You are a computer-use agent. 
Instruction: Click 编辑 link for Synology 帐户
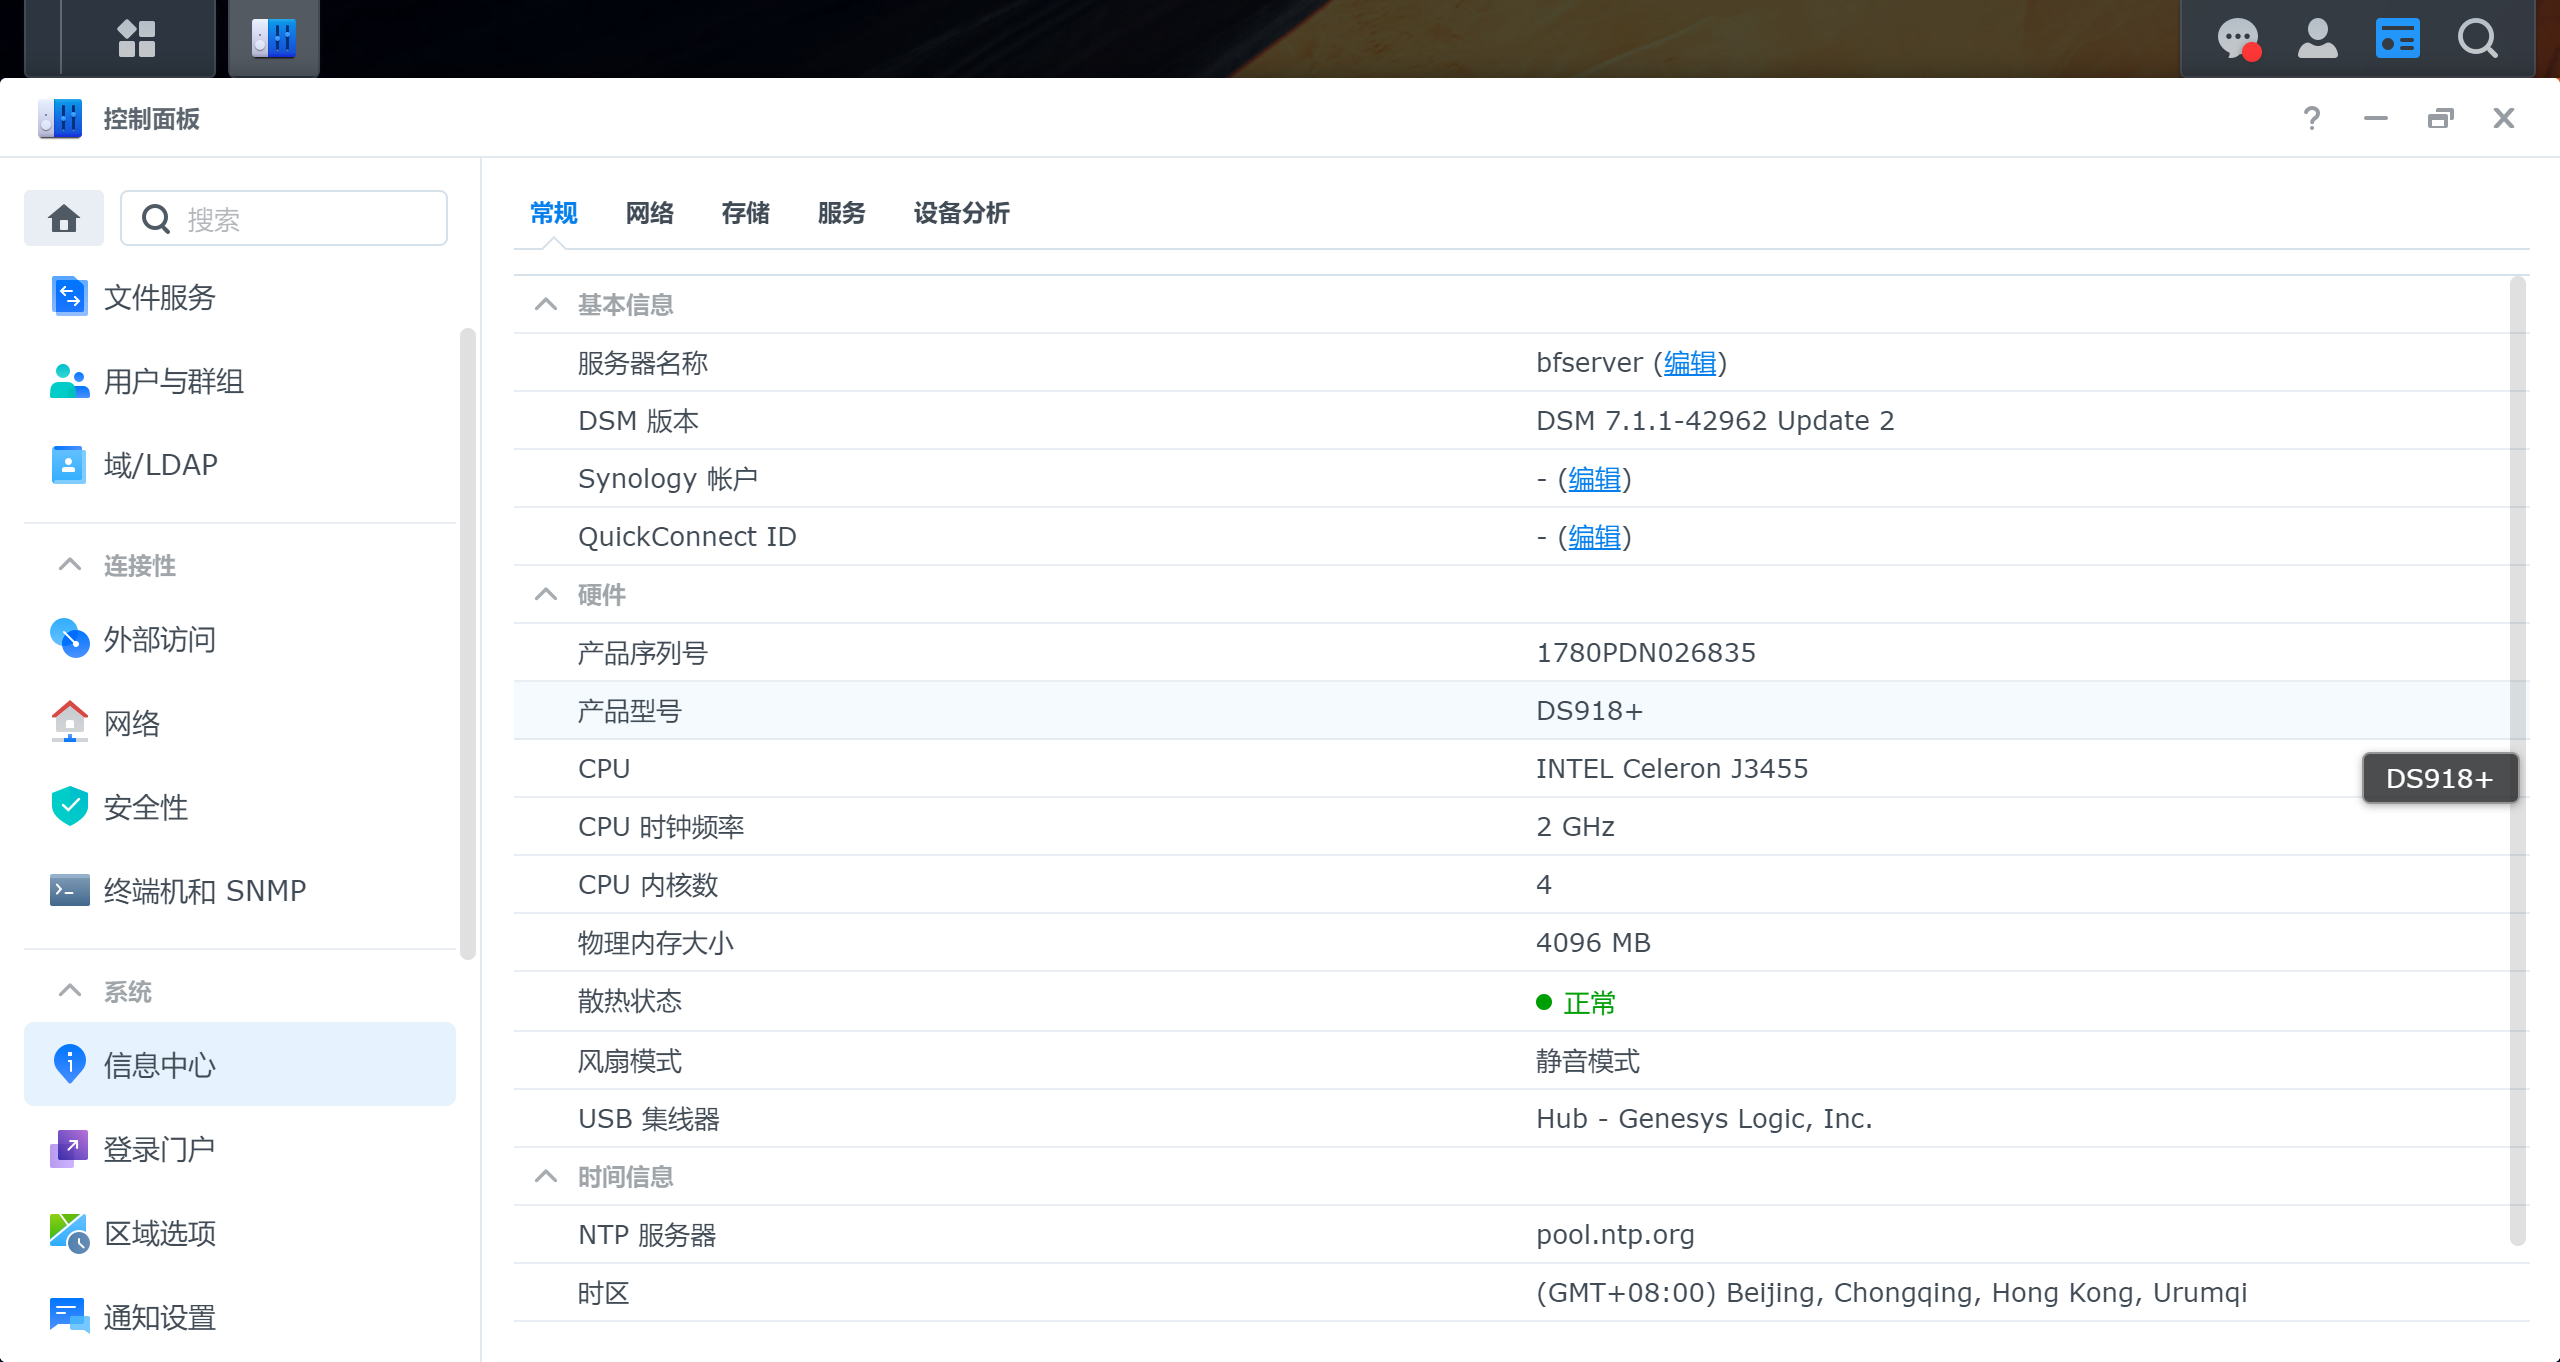(x=1594, y=479)
